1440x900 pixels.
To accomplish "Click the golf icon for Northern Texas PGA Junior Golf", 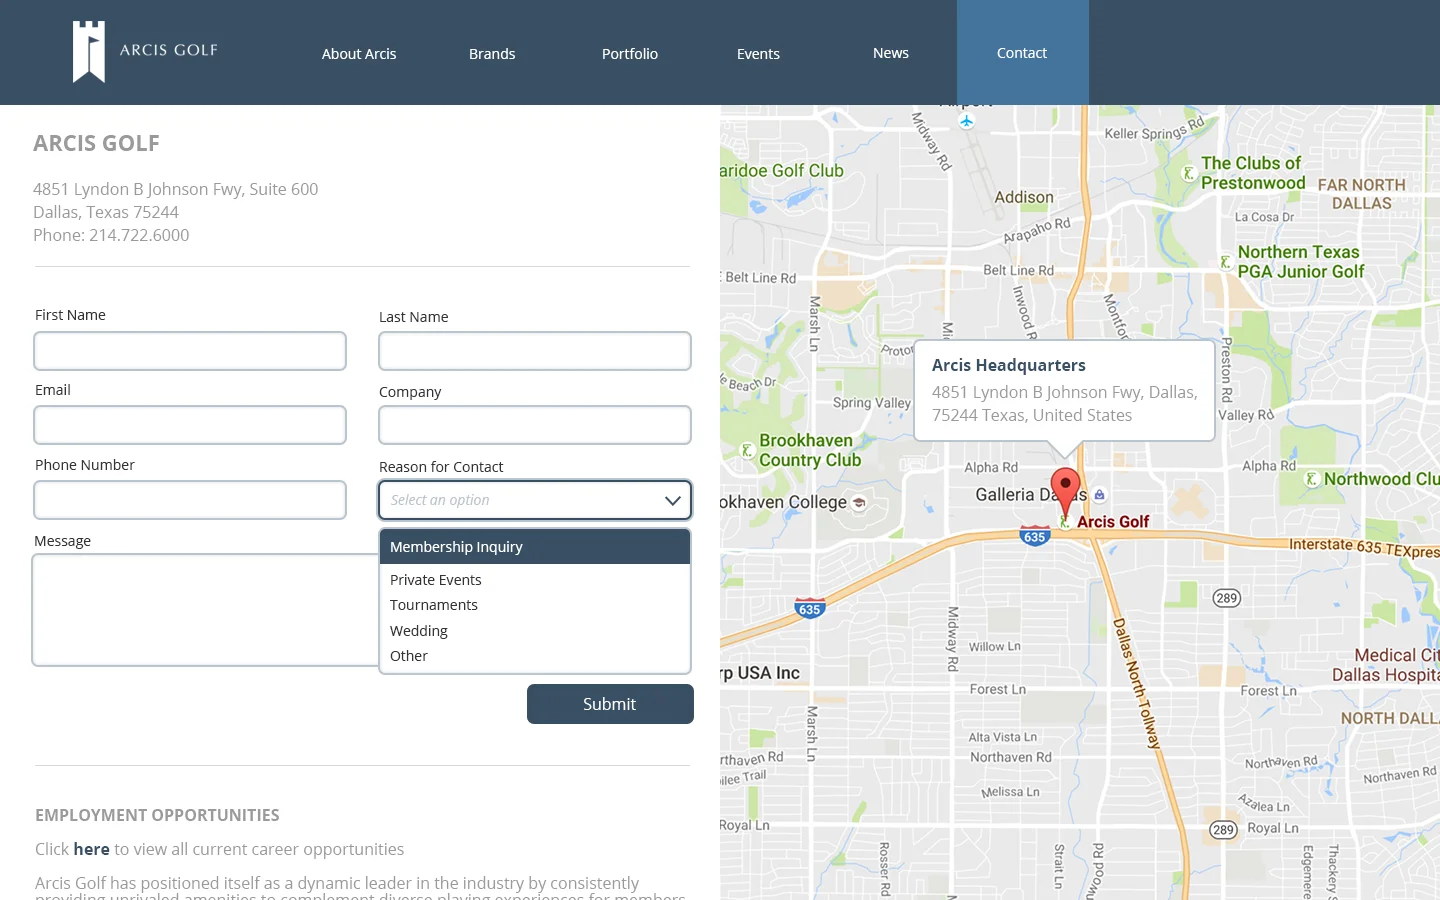I will (1226, 262).
